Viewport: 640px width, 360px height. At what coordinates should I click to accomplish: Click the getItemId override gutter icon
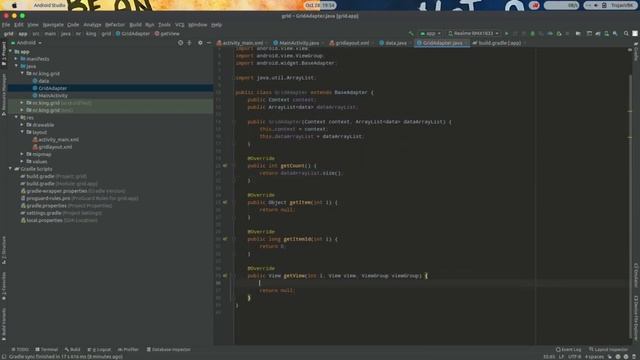[x=225, y=239]
